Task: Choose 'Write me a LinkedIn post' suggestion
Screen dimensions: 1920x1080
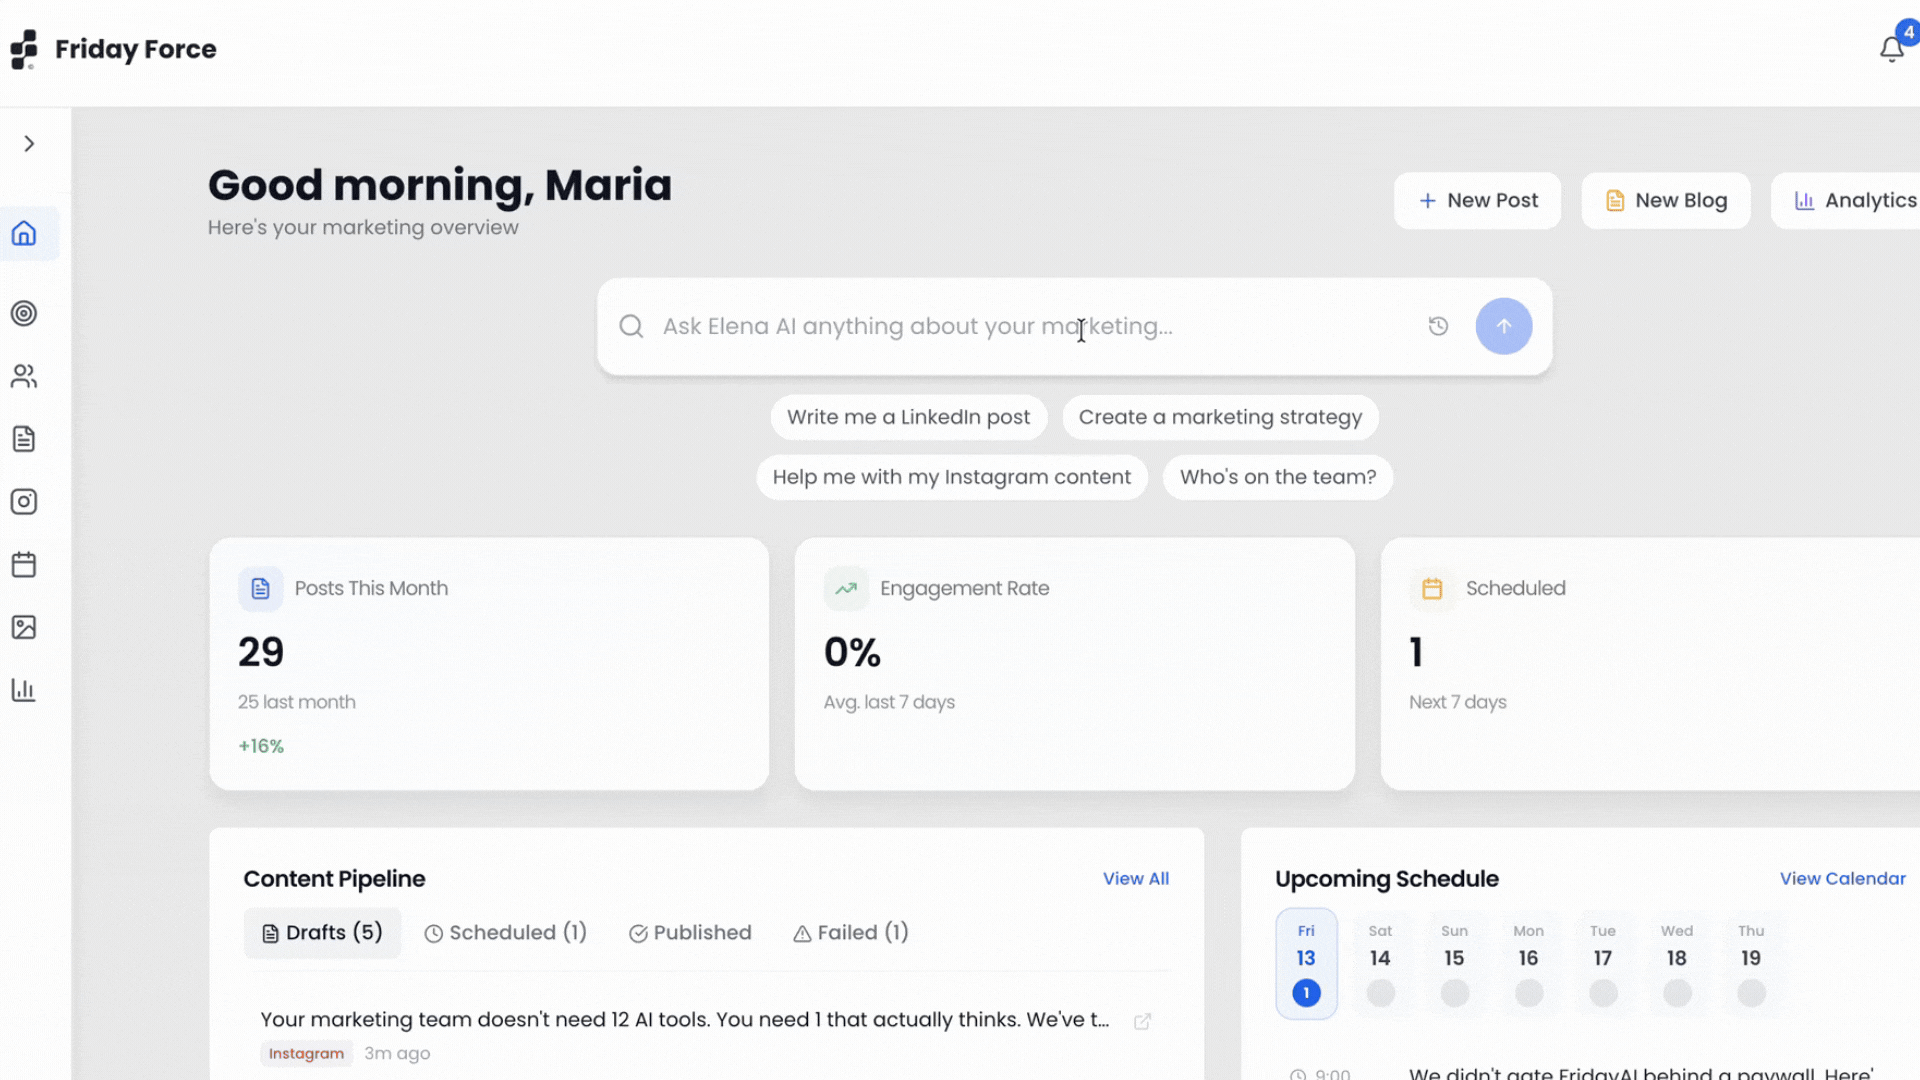Action: point(908,417)
